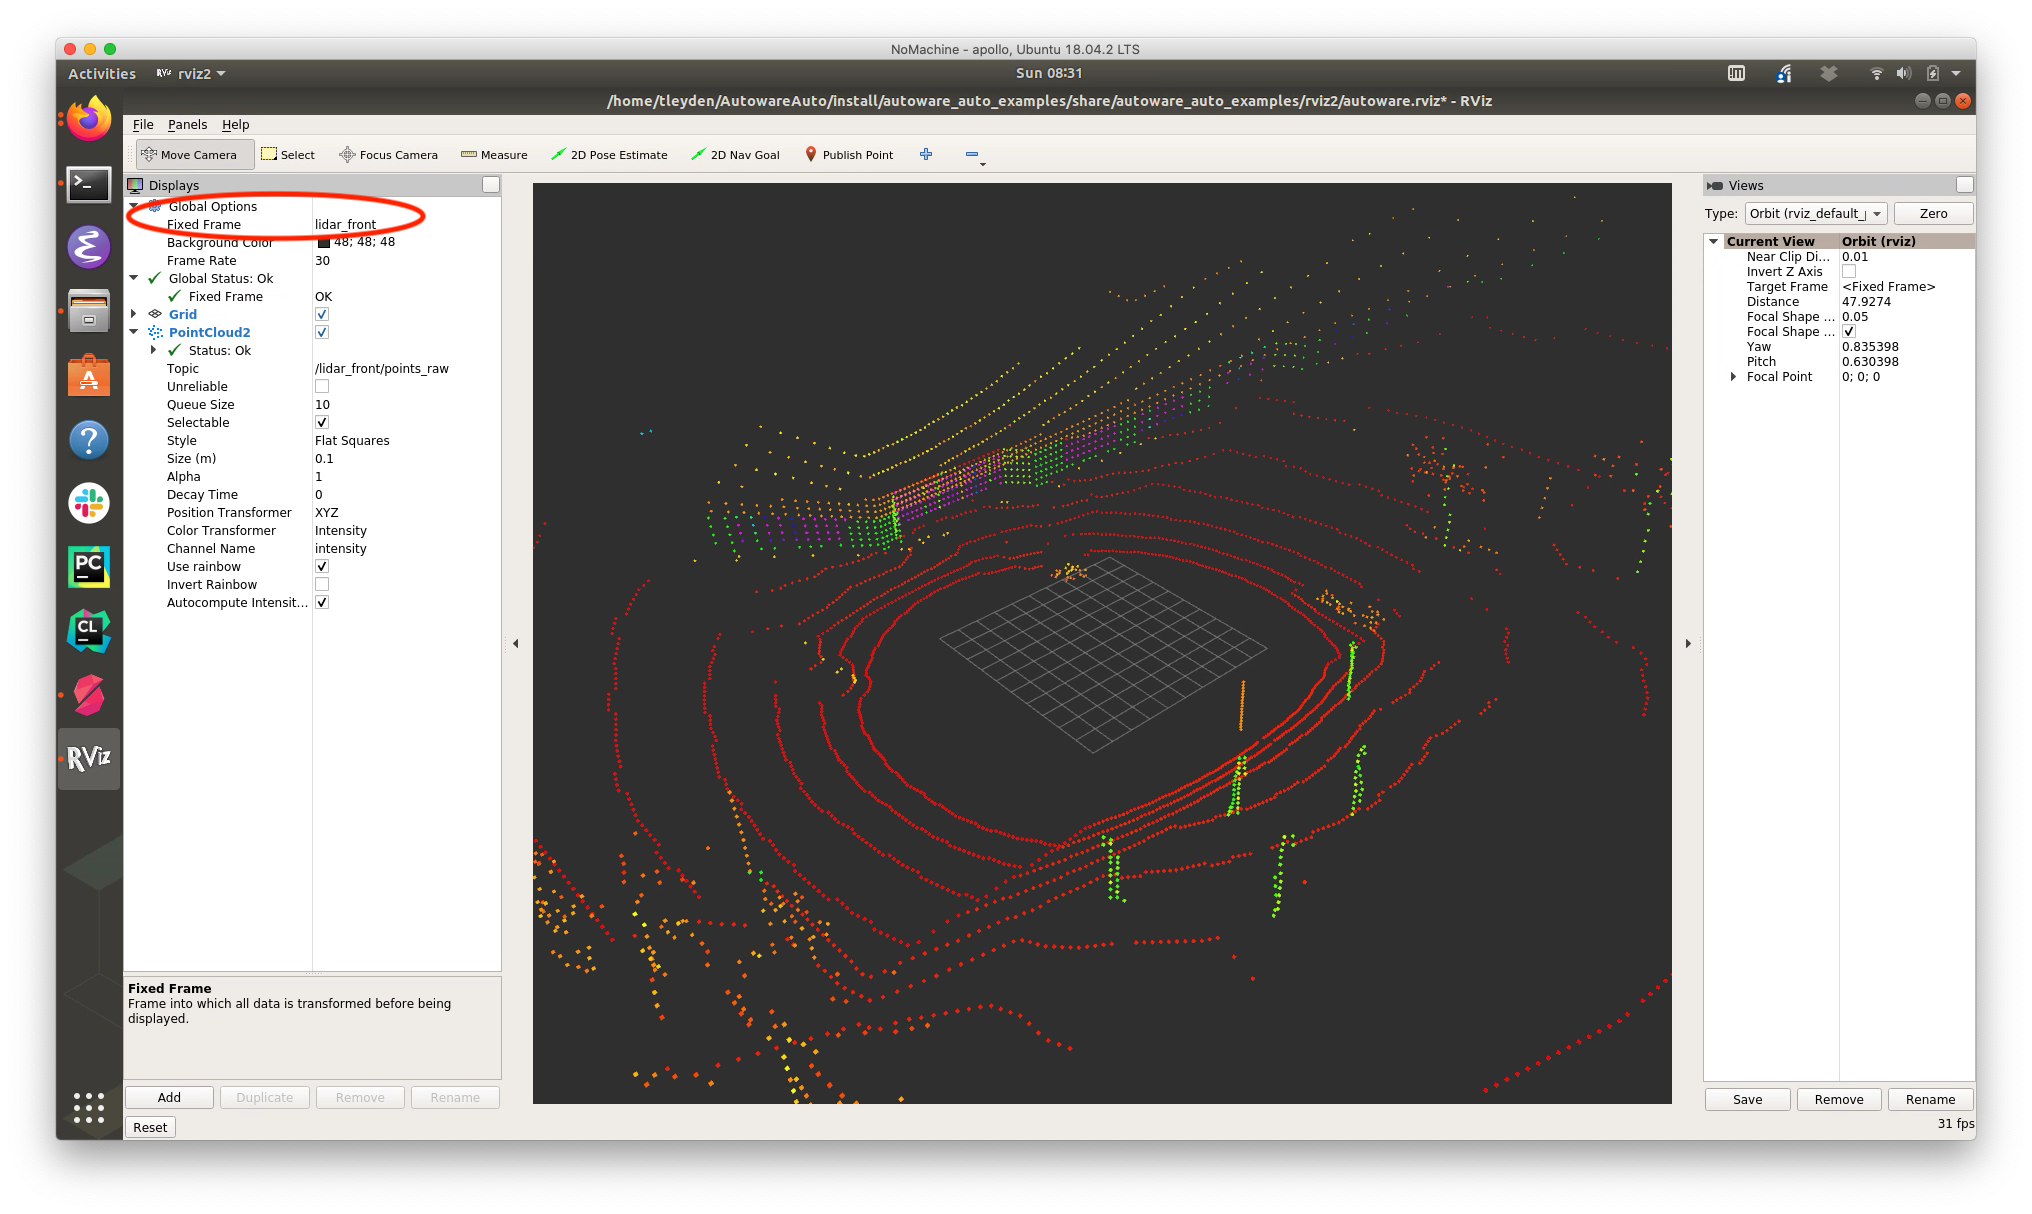The width and height of the screenshot is (2032, 1214).
Task: Launch Slack from the dock
Action: [89, 503]
